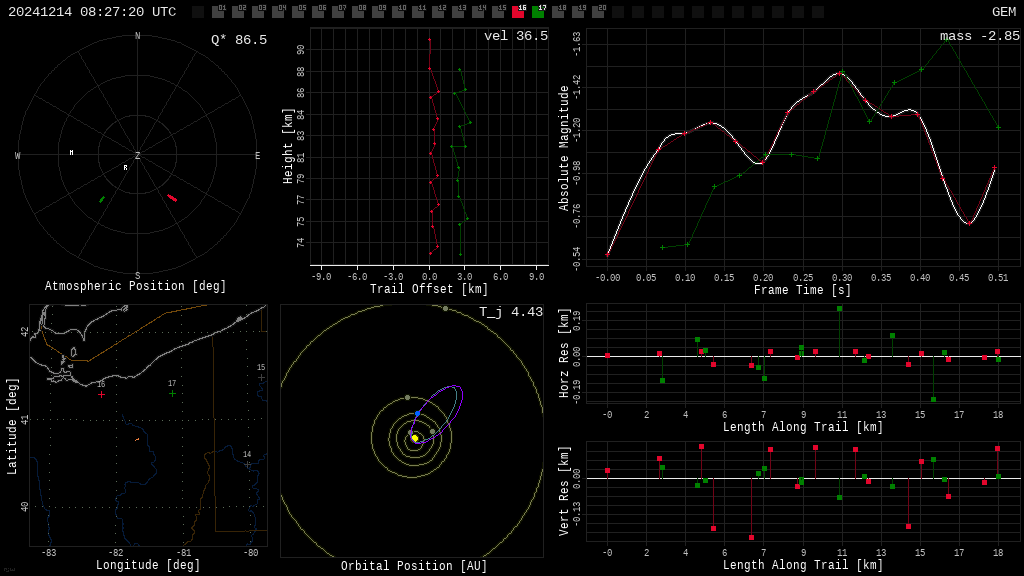Click the green station 17 indicator box
The width and height of the screenshot is (1024, 576).
coord(538,12)
